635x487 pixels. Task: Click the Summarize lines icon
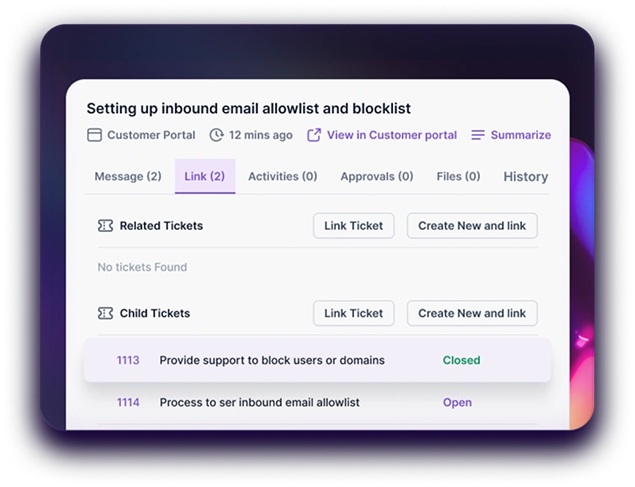(x=478, y=135)
